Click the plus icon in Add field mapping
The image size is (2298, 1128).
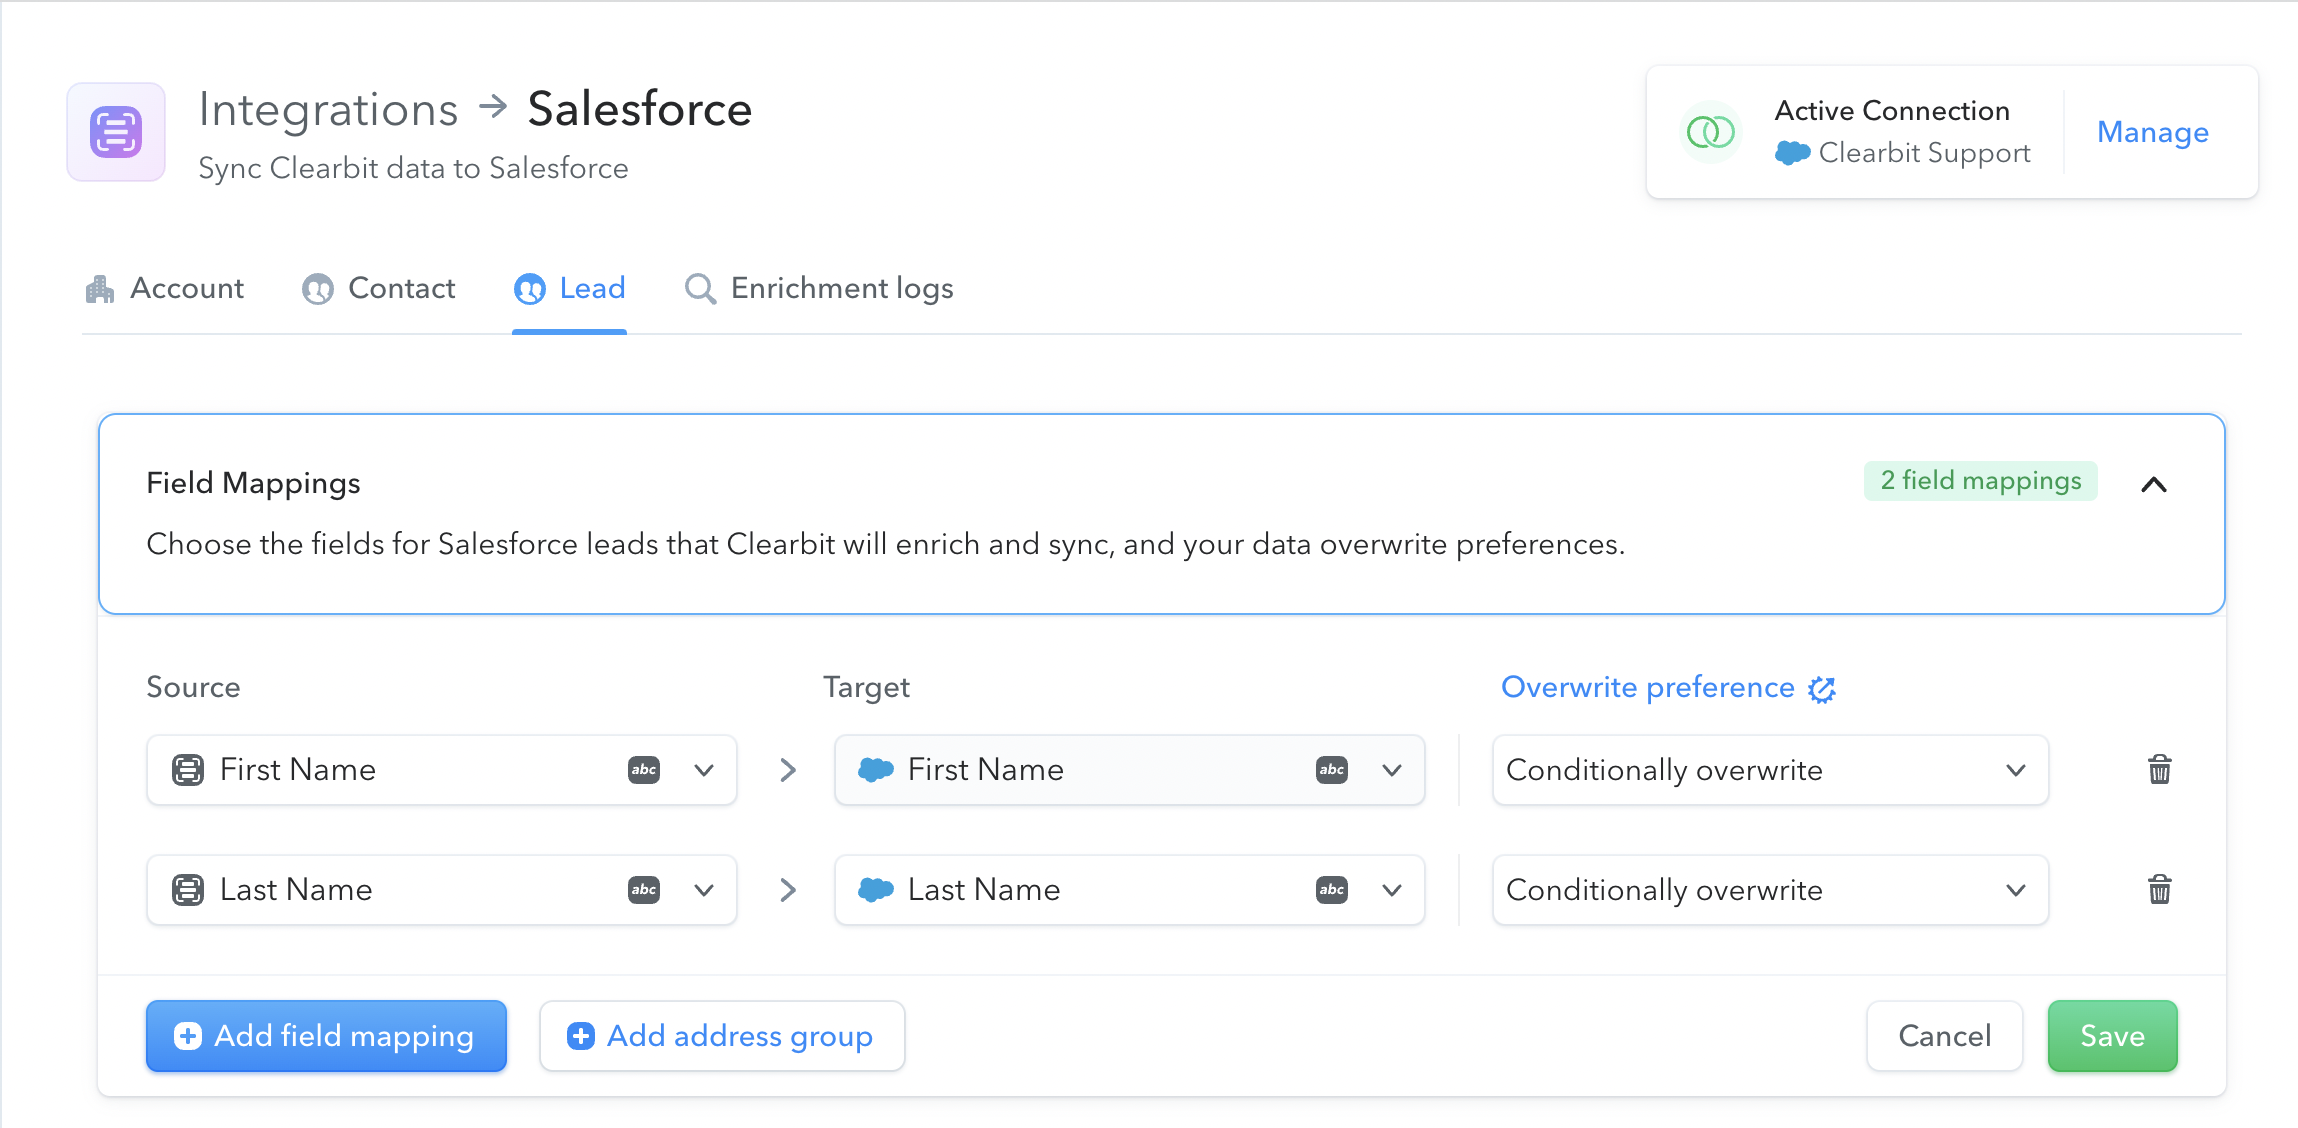pos(187,1036)
